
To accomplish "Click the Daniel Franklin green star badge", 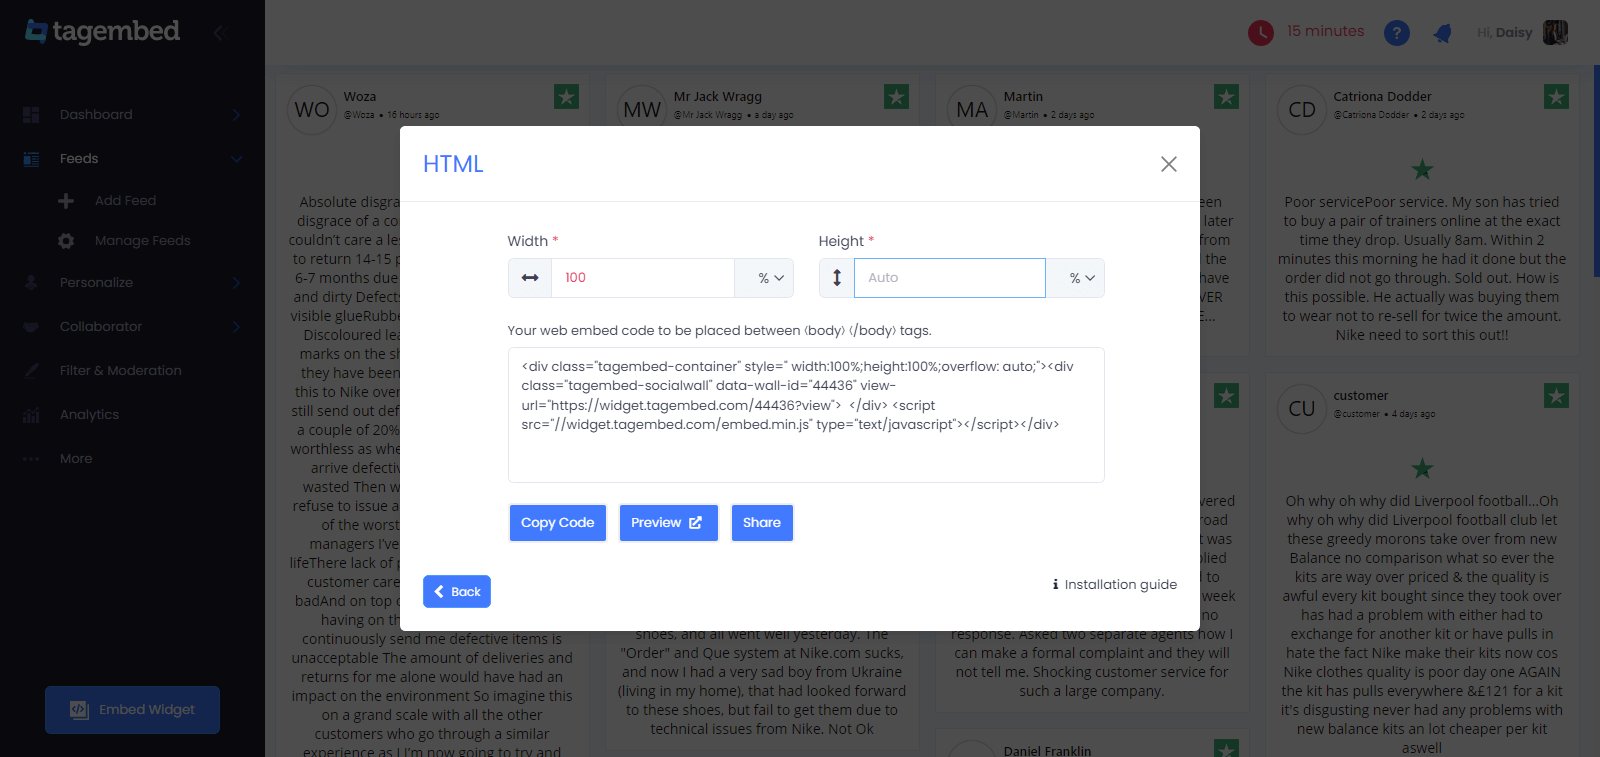I will (1226, 749).
